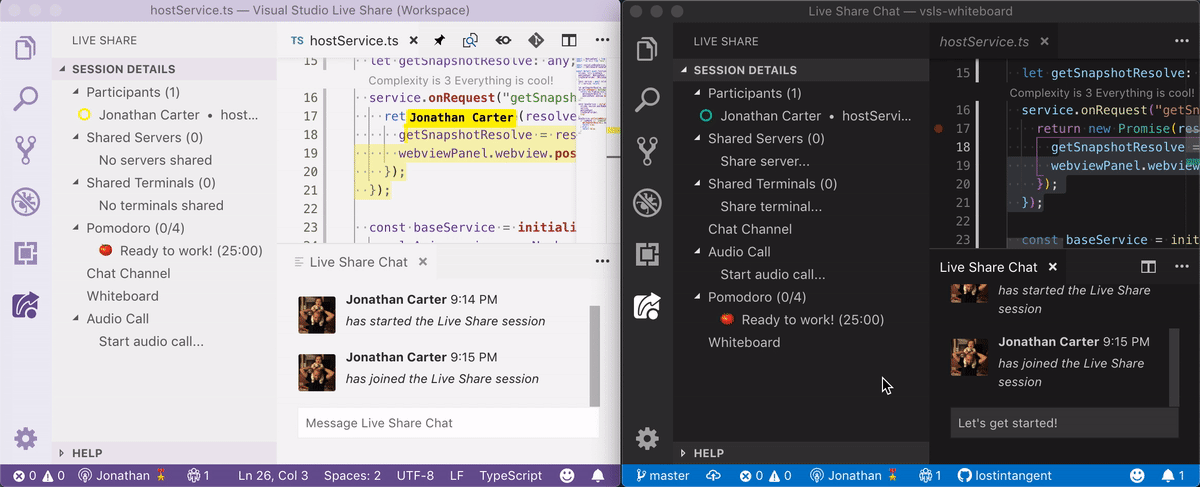
Task: Select the hostService.ts tab in dark window
Action: [x=984, y=42]
